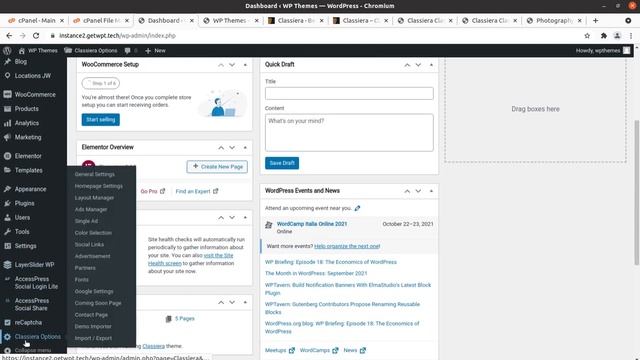Screen dimensions: 640x360
Task: Focus the What's on your mind content box
Action: coord(349,133)
